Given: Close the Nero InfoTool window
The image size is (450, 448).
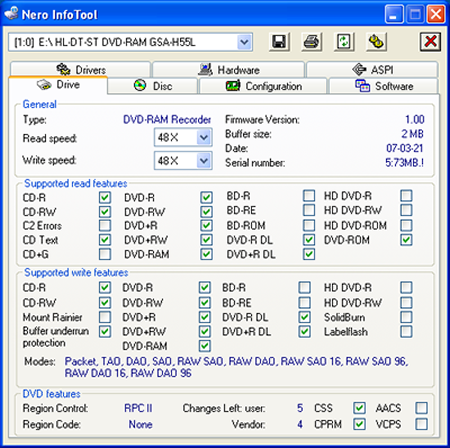Looking at the screenshot, I should coord(436,14).
